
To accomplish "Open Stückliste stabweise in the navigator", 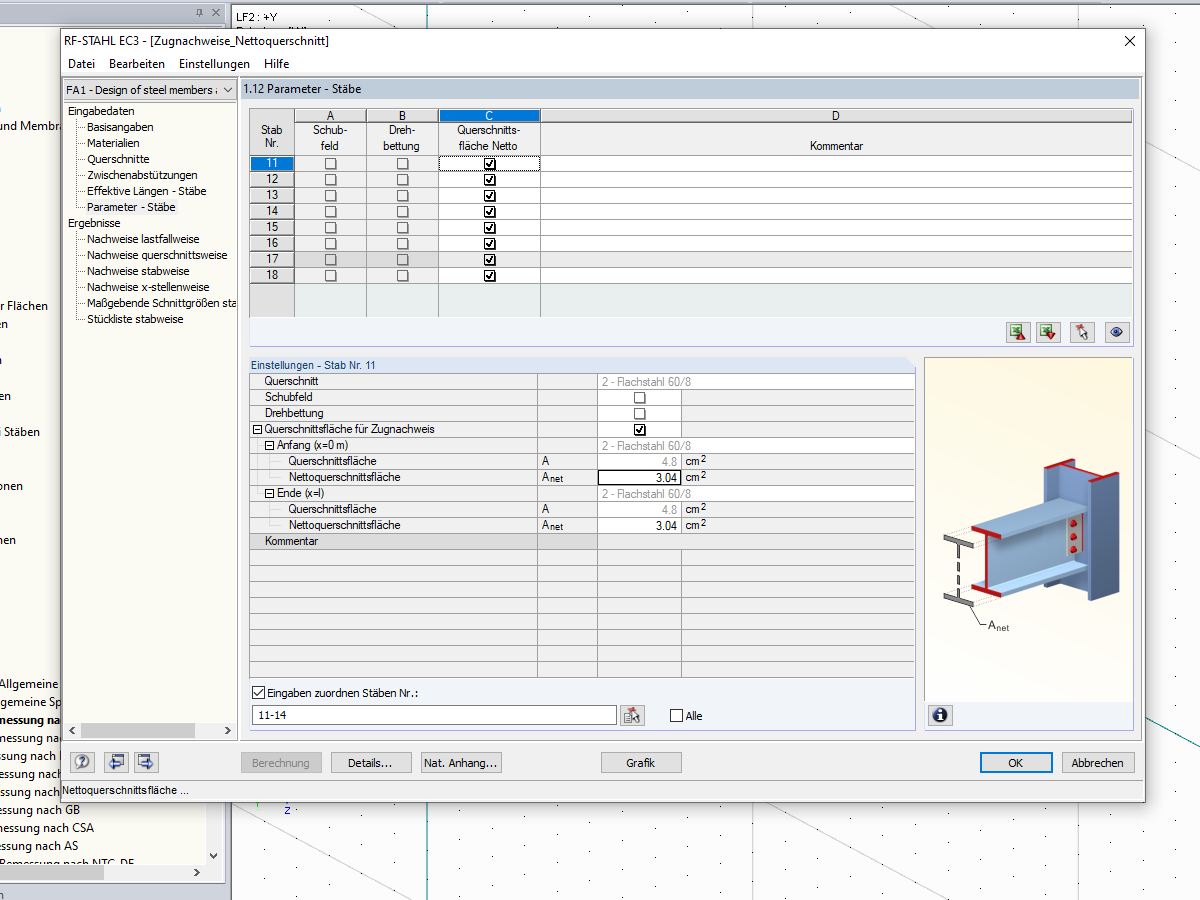I will coord(135,319).
